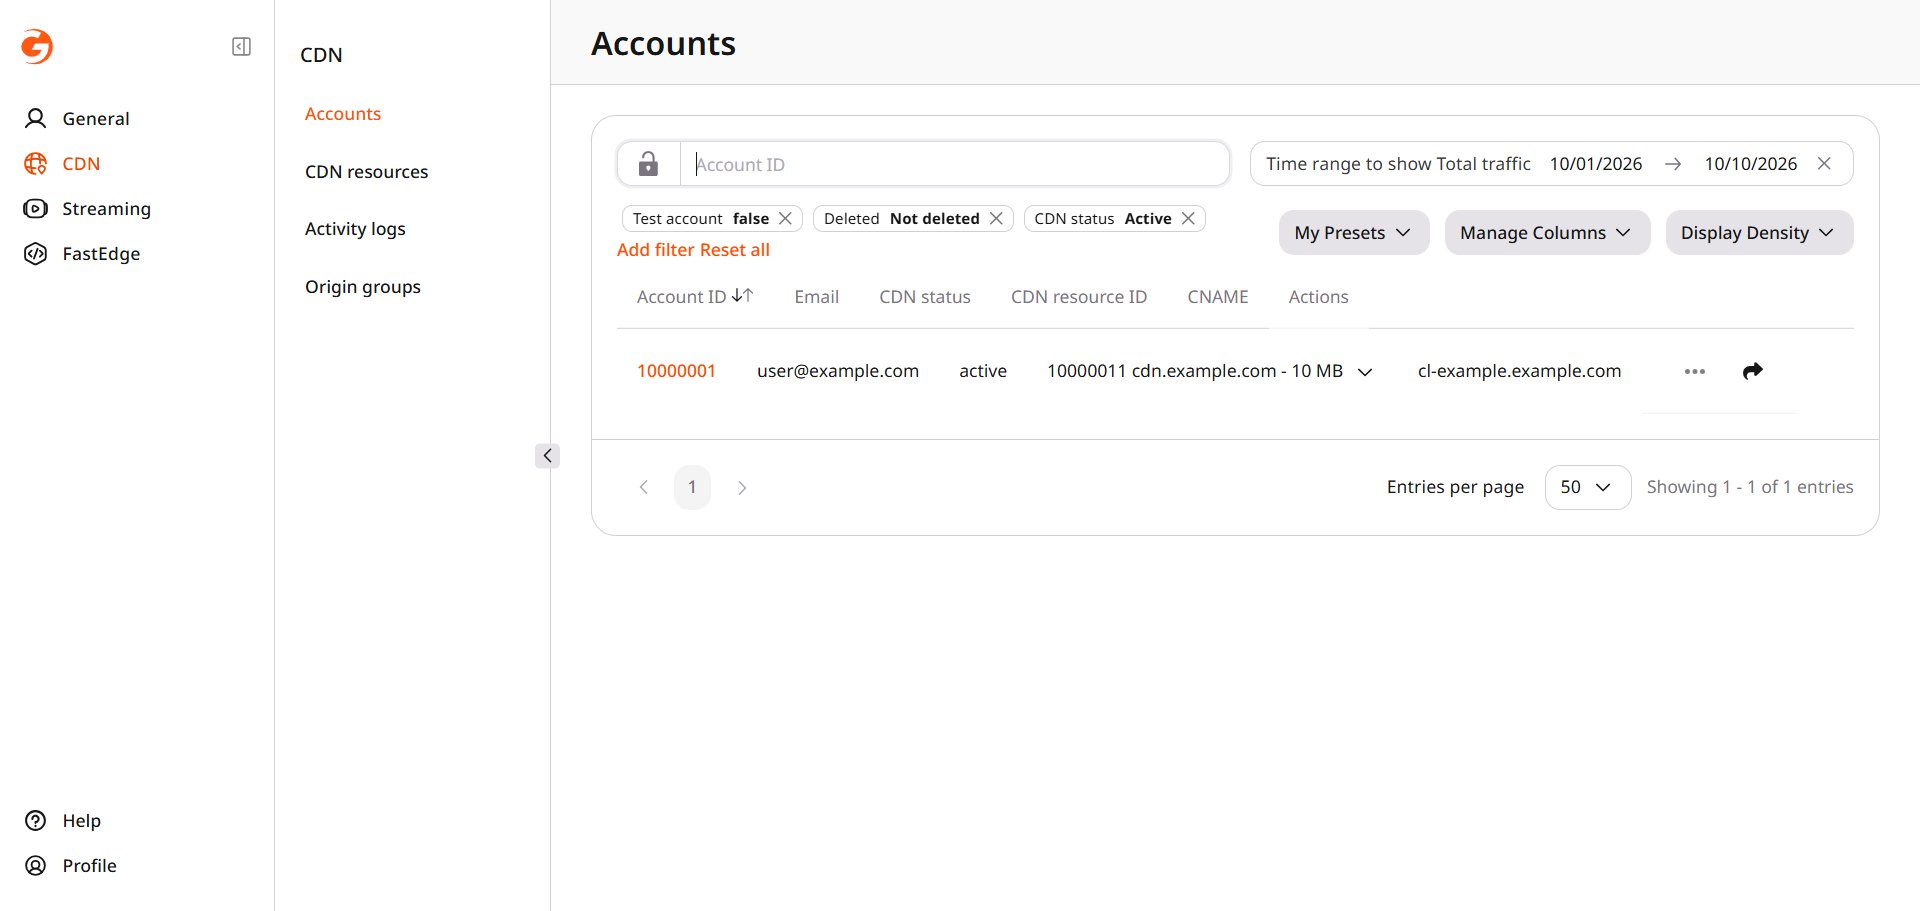Expand CDN resource ID 10000011 dropdown
The image size is (1920, 911).
click(1365, 372)
